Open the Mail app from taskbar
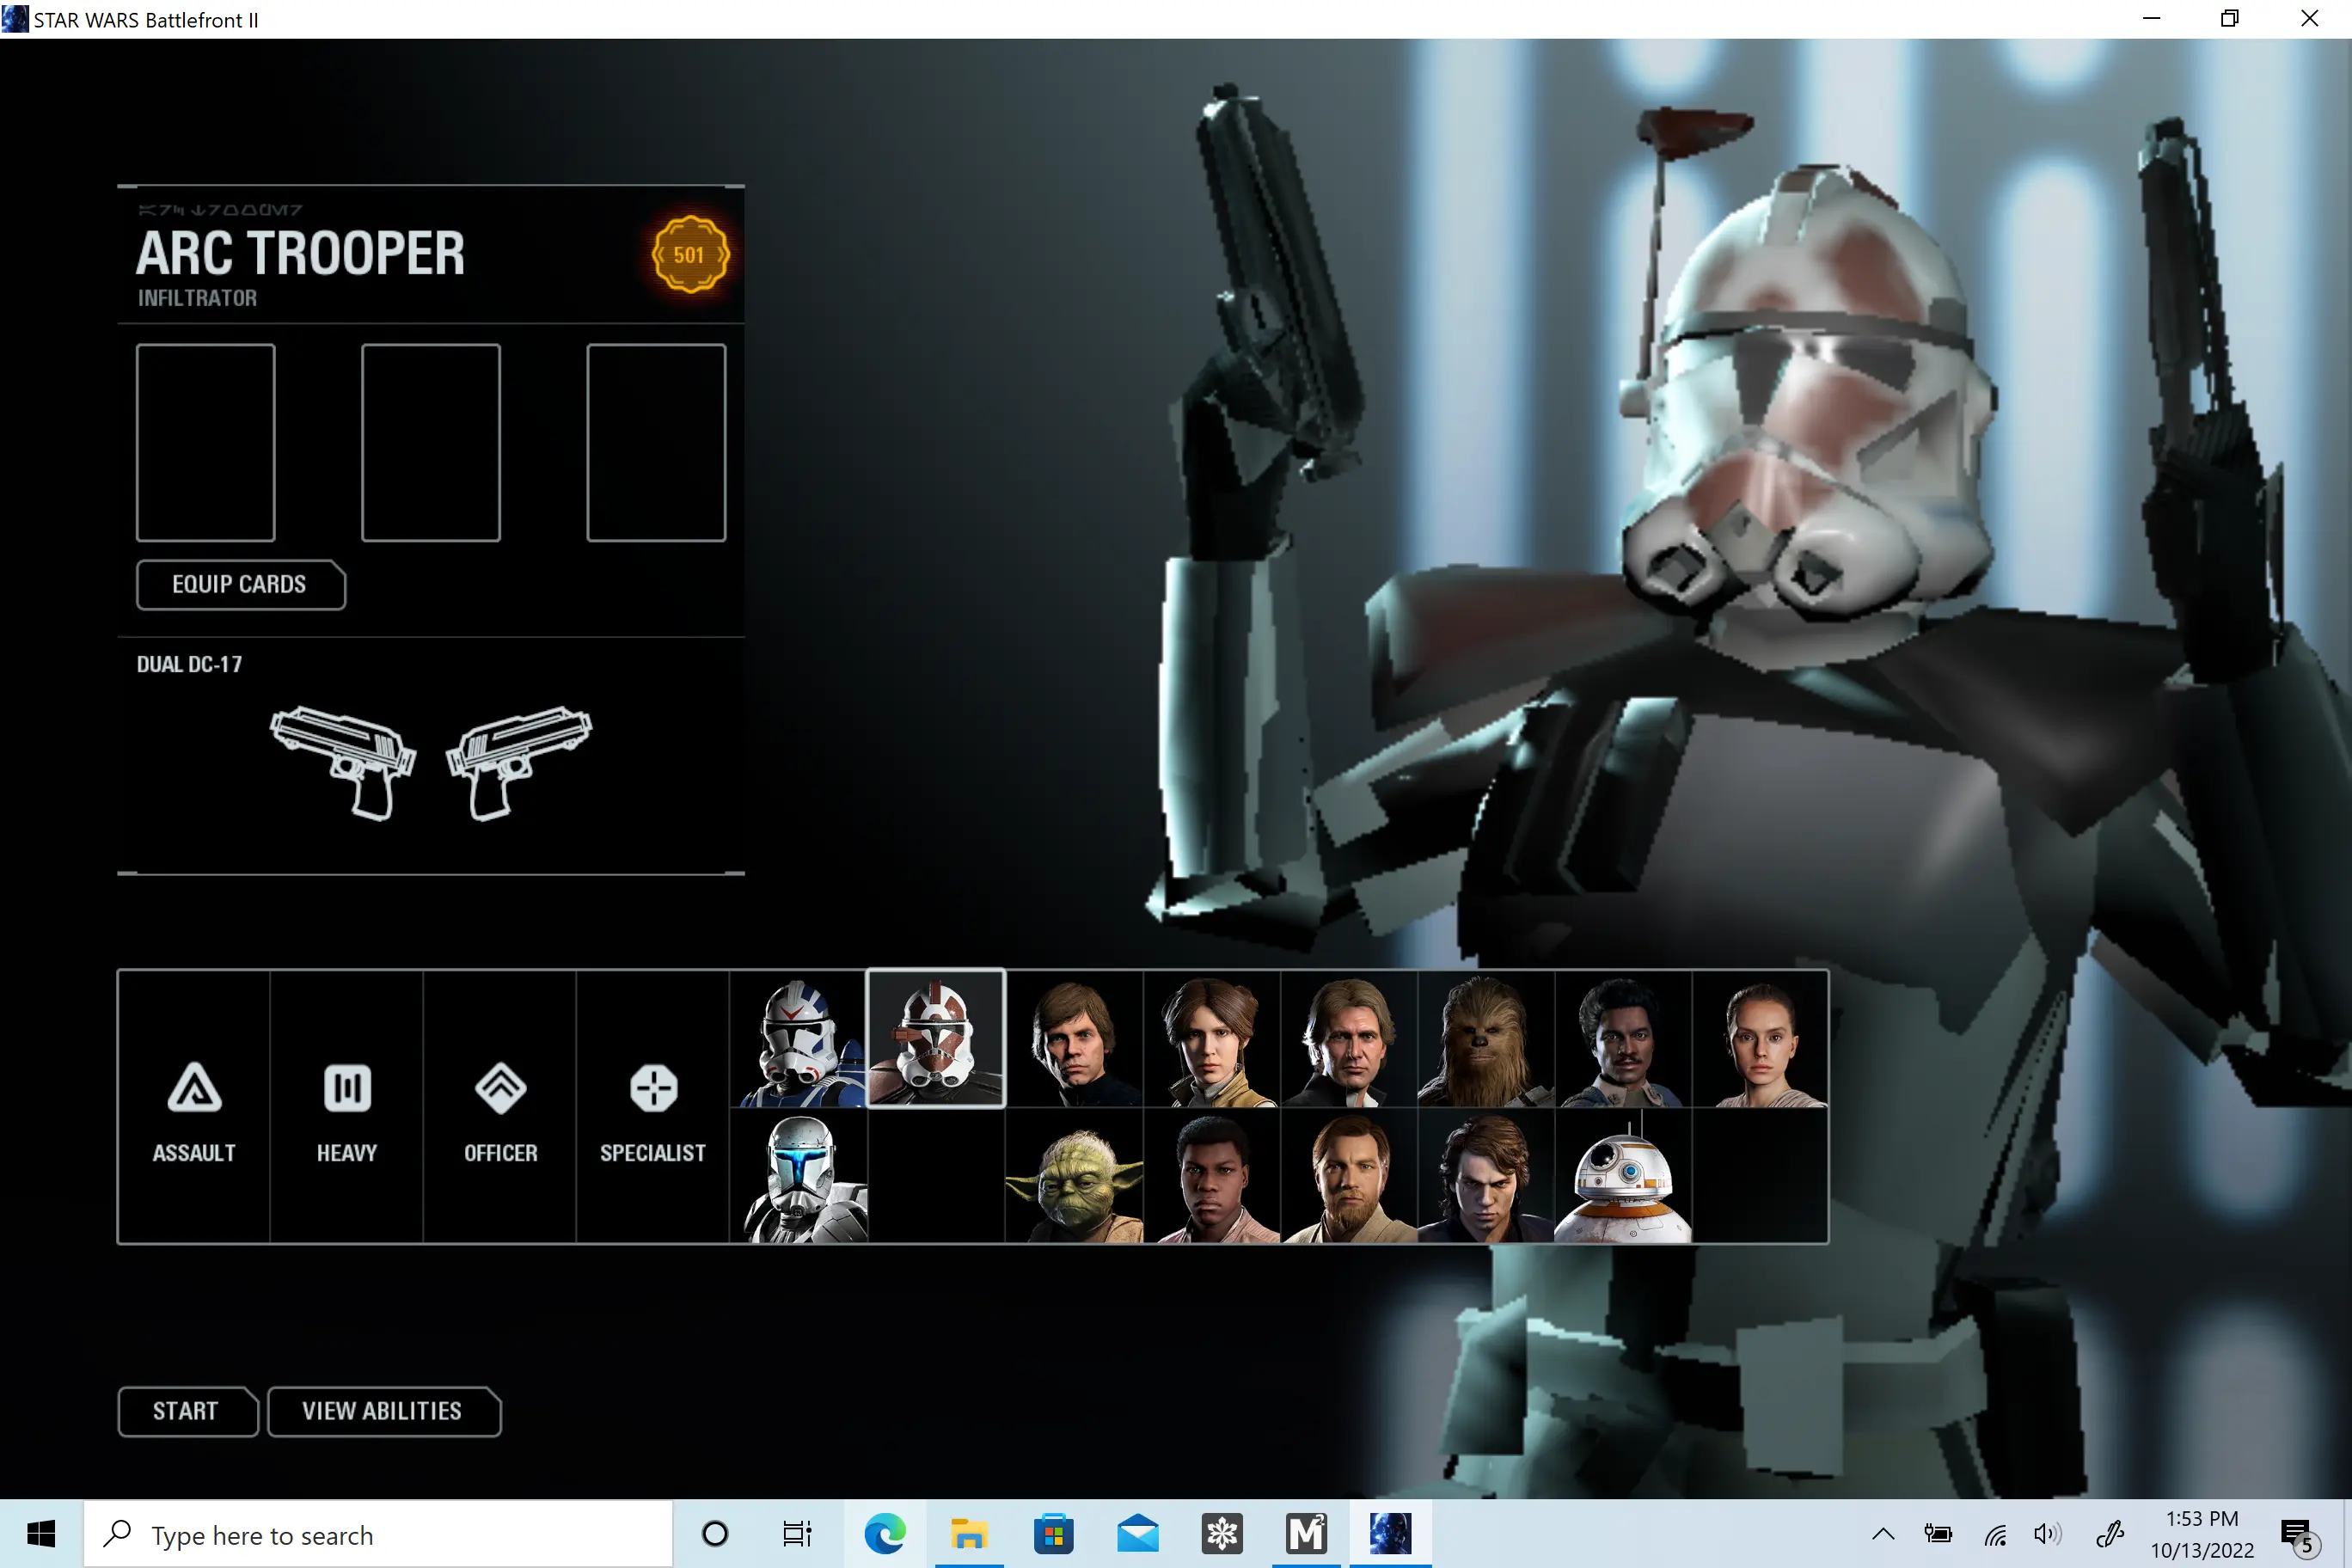 [1138, 1534]
